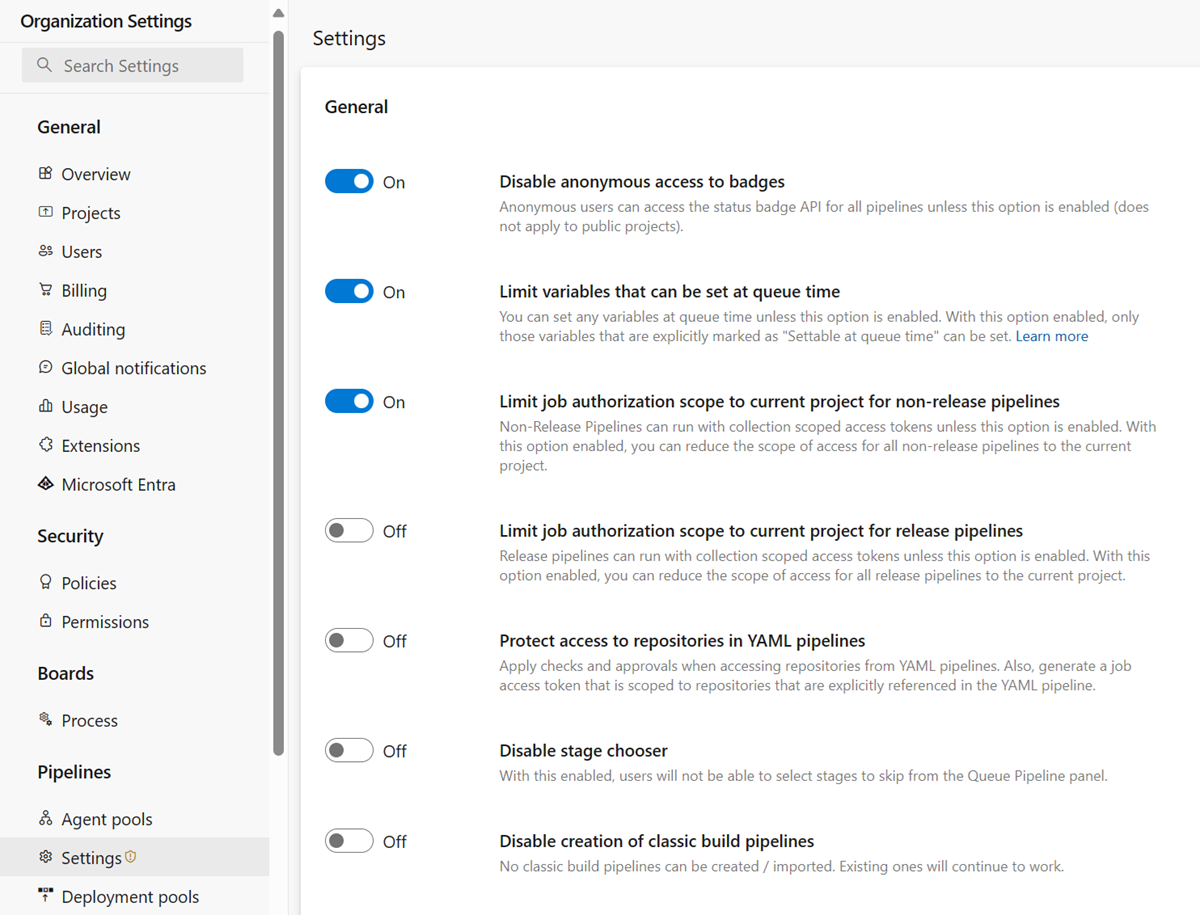The width and height of the screenshot is (1200, 915).
Task: Open the Global notifications icon
Action: 46,367
